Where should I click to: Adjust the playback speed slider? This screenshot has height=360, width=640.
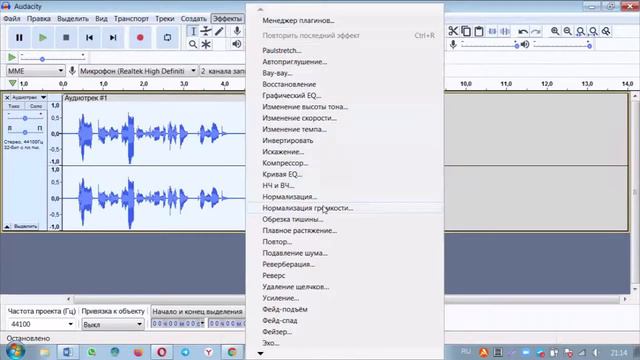click(52, 58)
